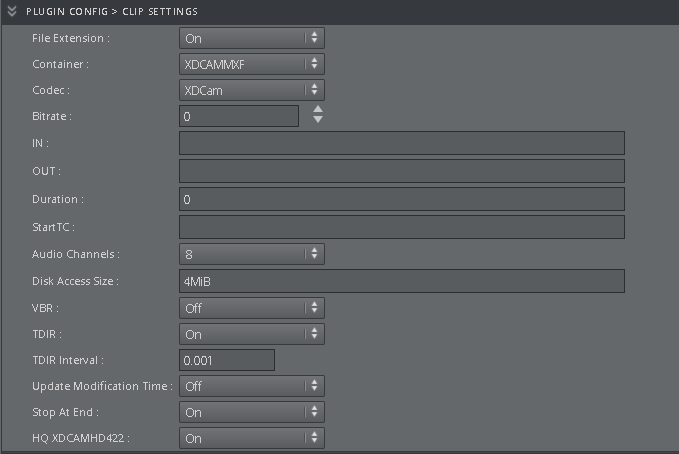
Task: Click the TDIR Interval field
Action: click(x=227, y=360)
